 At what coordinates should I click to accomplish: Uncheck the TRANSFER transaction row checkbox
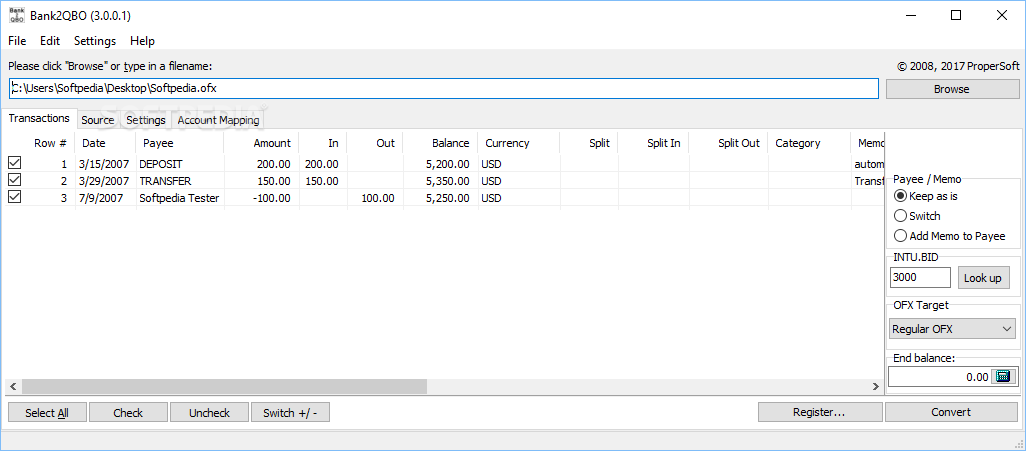click(14, 179)
